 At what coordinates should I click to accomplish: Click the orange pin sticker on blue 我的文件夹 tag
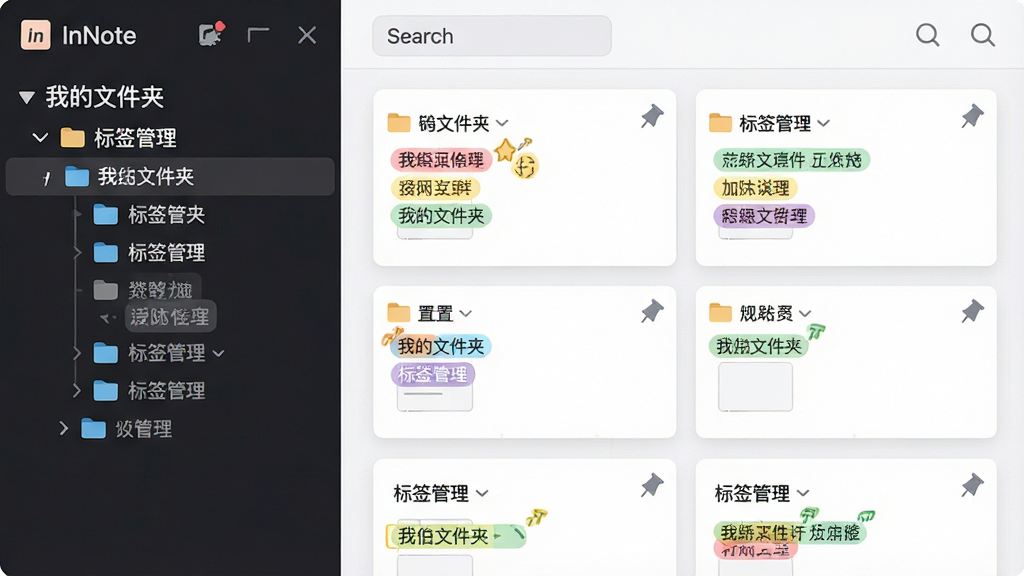(392, 336)
